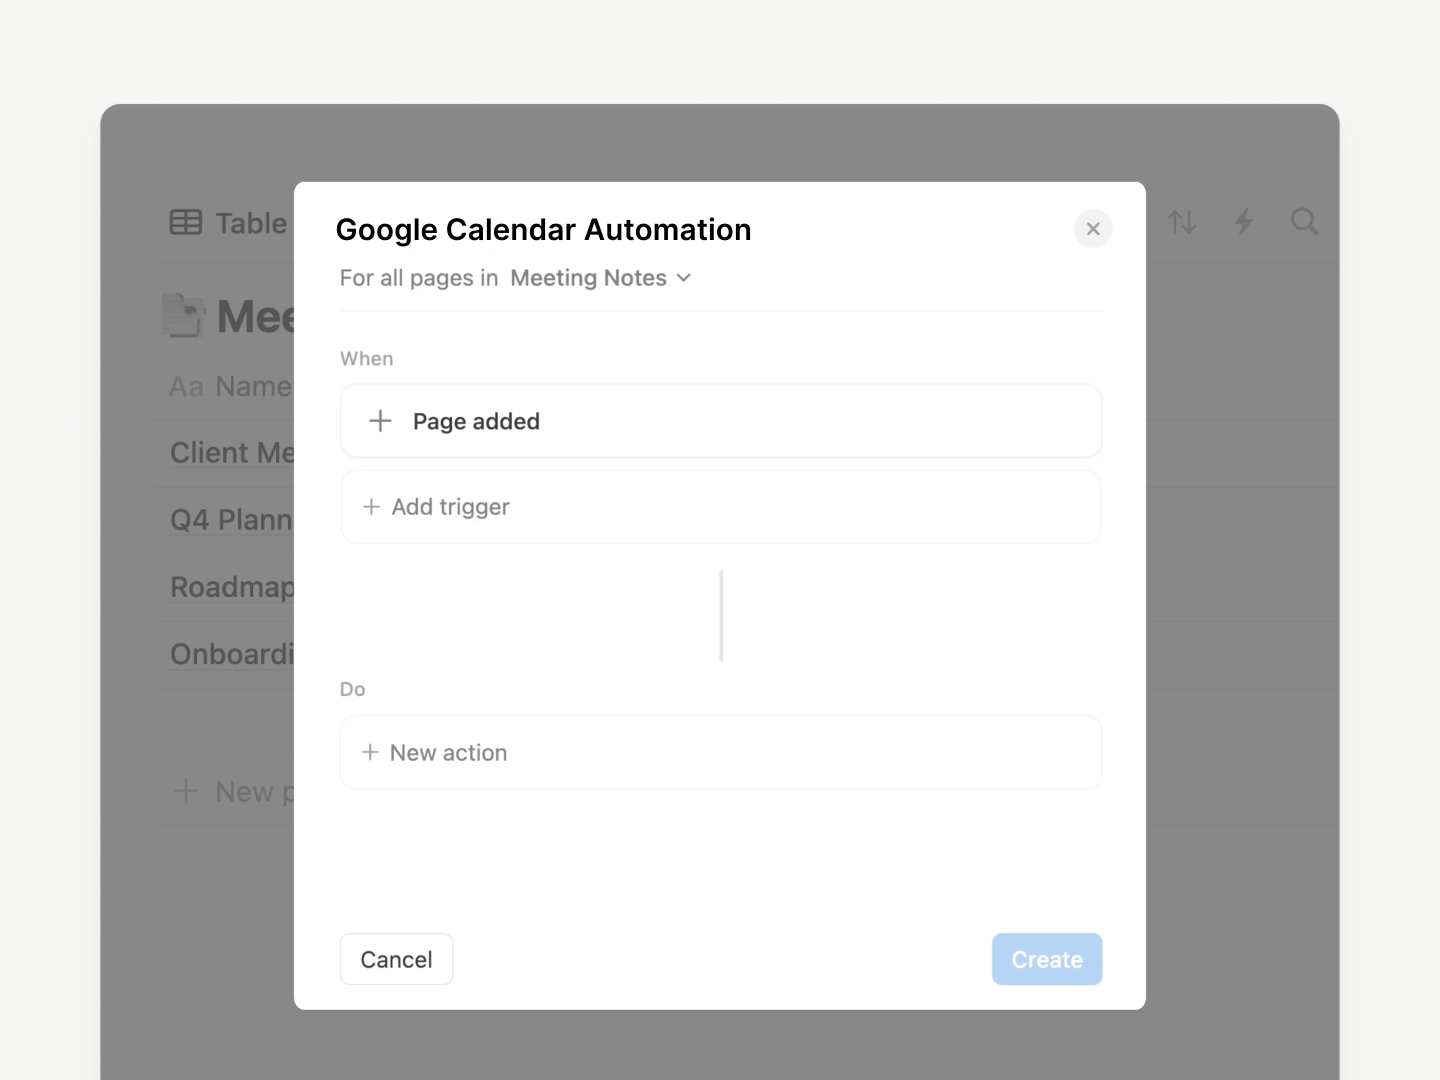Add a New action
The image size is (1440, 1080).
[721, 752]
